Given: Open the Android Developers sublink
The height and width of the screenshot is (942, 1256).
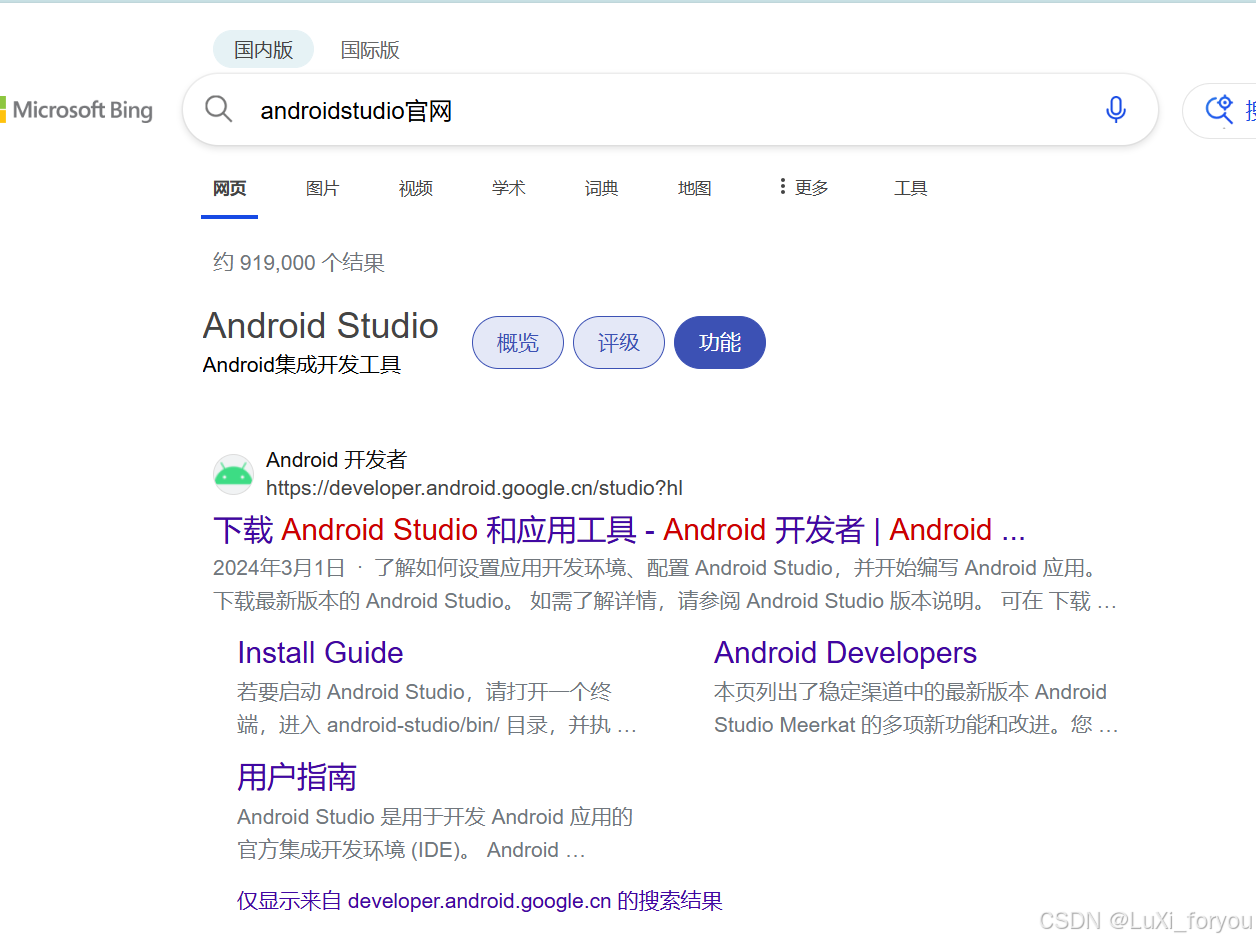Looking at the screenshot, I should pos(845,653).
